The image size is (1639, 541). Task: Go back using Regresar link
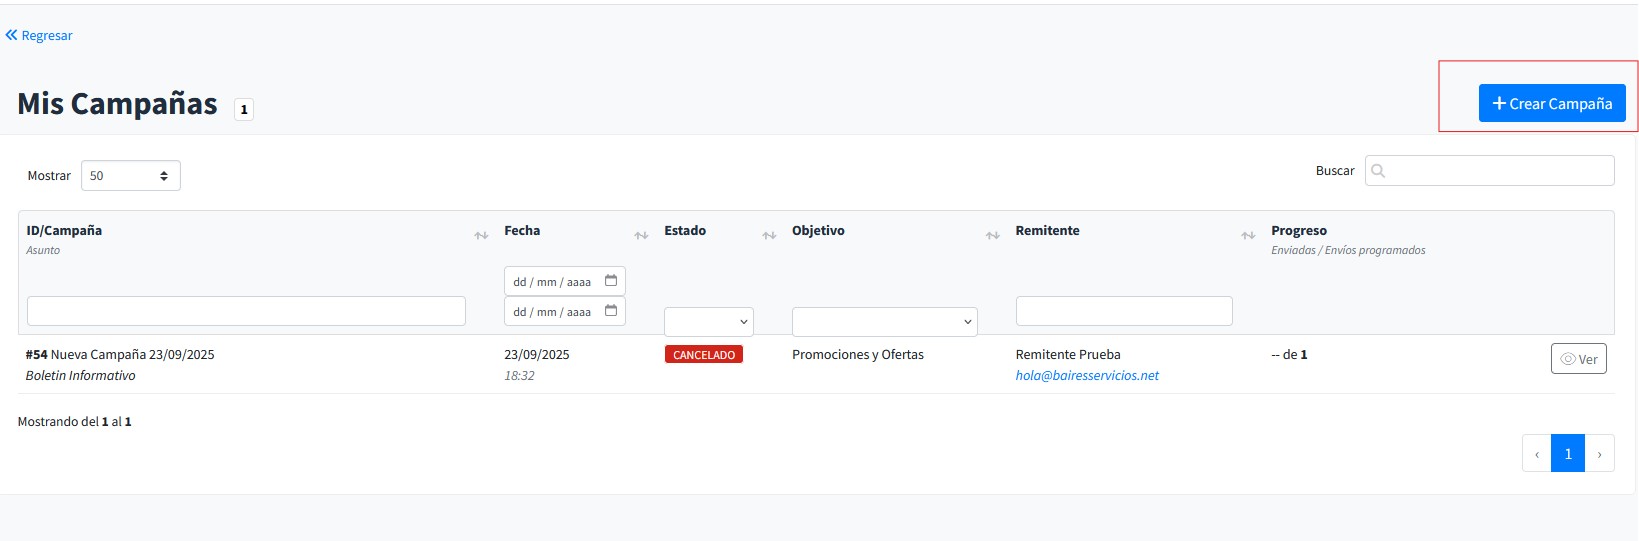39,35
